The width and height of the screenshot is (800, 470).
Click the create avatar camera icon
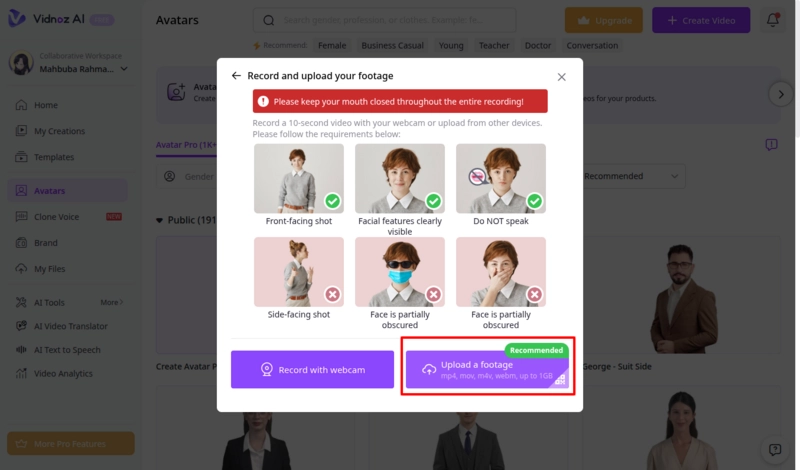176,92
